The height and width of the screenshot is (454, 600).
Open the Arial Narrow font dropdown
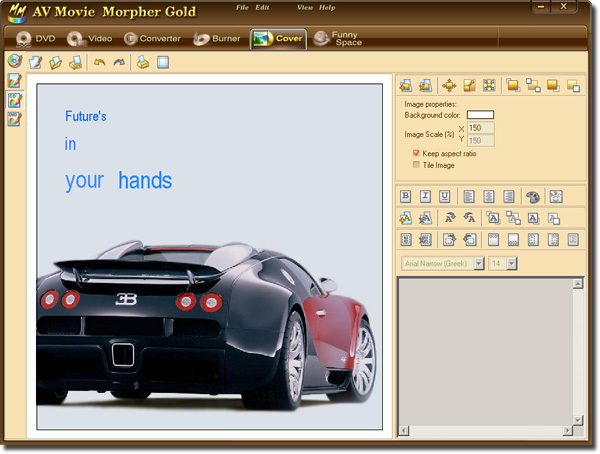[479, 263]
